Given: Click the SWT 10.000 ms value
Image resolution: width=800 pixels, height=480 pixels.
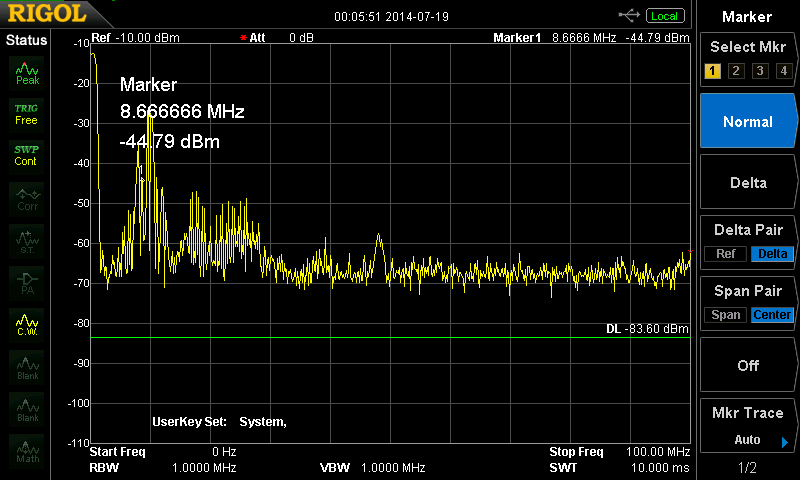Looking at the screenshot, I should 660,467.
